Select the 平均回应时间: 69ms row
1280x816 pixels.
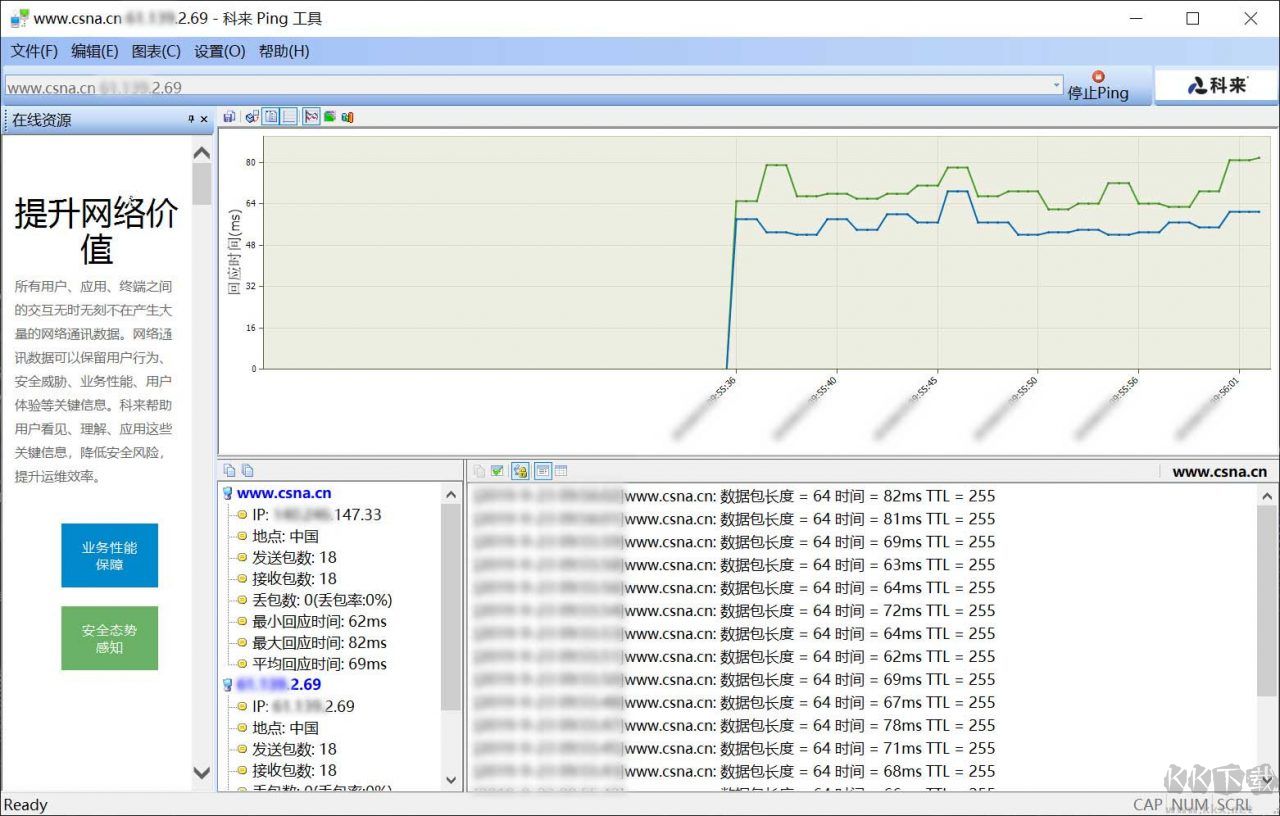(319, 664)
